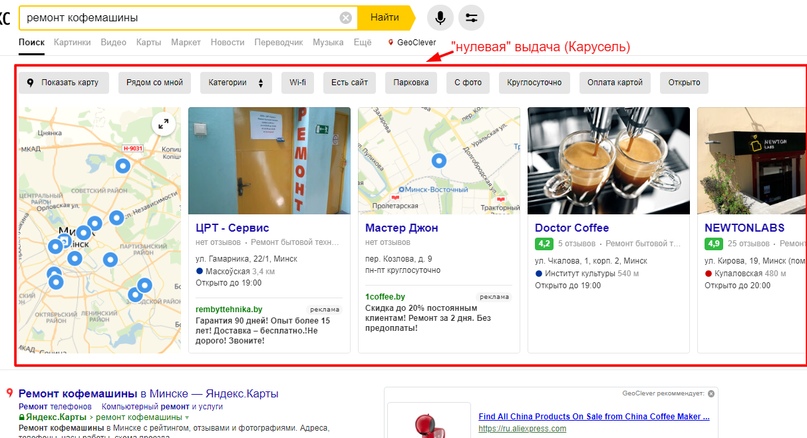Screen dimensions: 807x438
Task: Toggle the Wi-fi filter
Action: point(297,82)
